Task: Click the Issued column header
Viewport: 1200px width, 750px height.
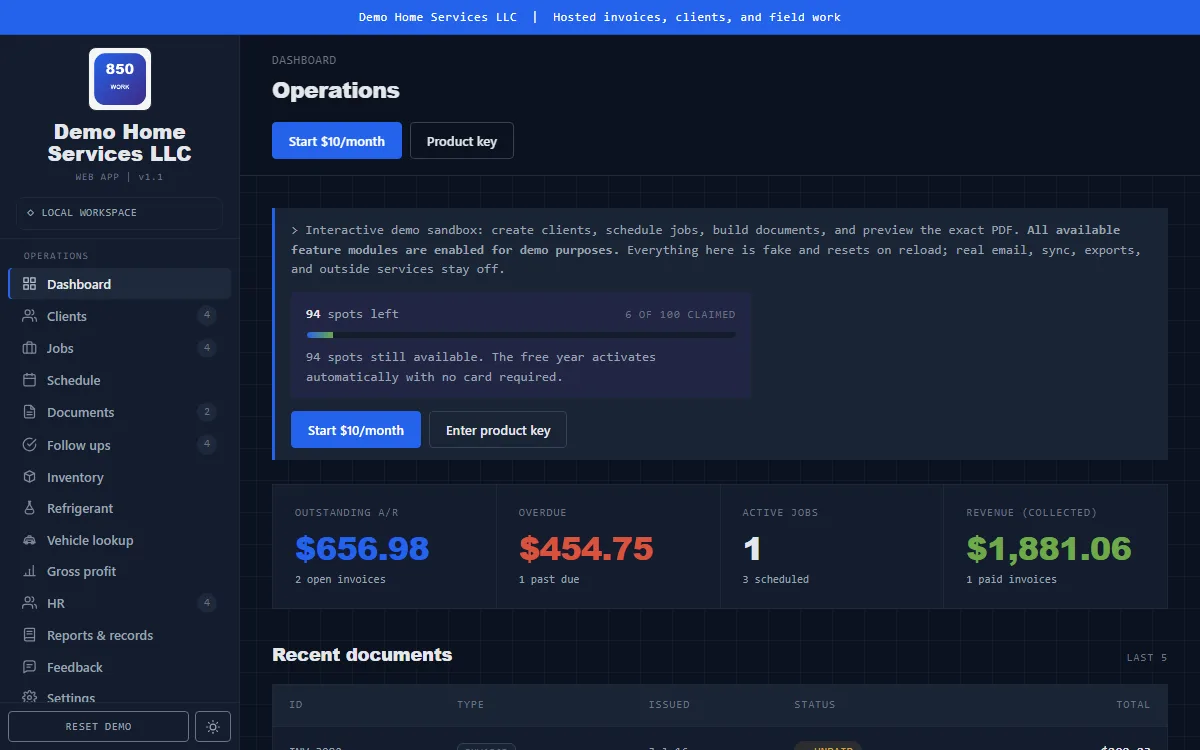Action: pyautogui.click(x=669, y=705)
